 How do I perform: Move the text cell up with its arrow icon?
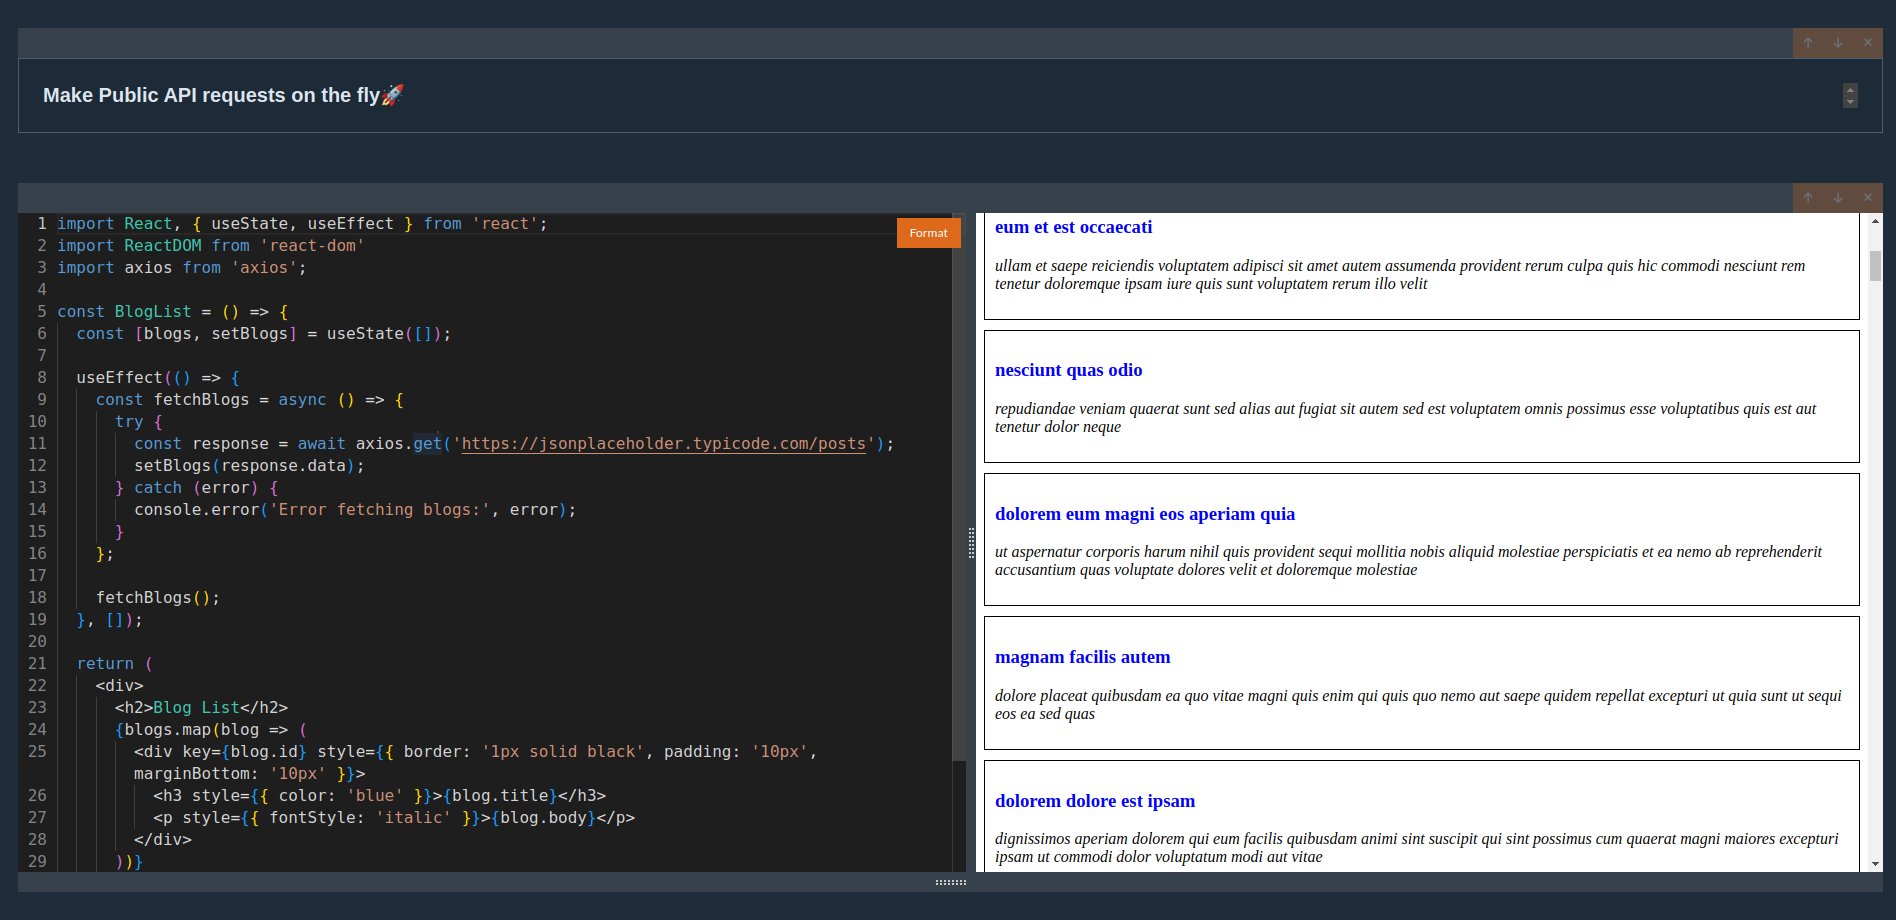coord(1808,43)
